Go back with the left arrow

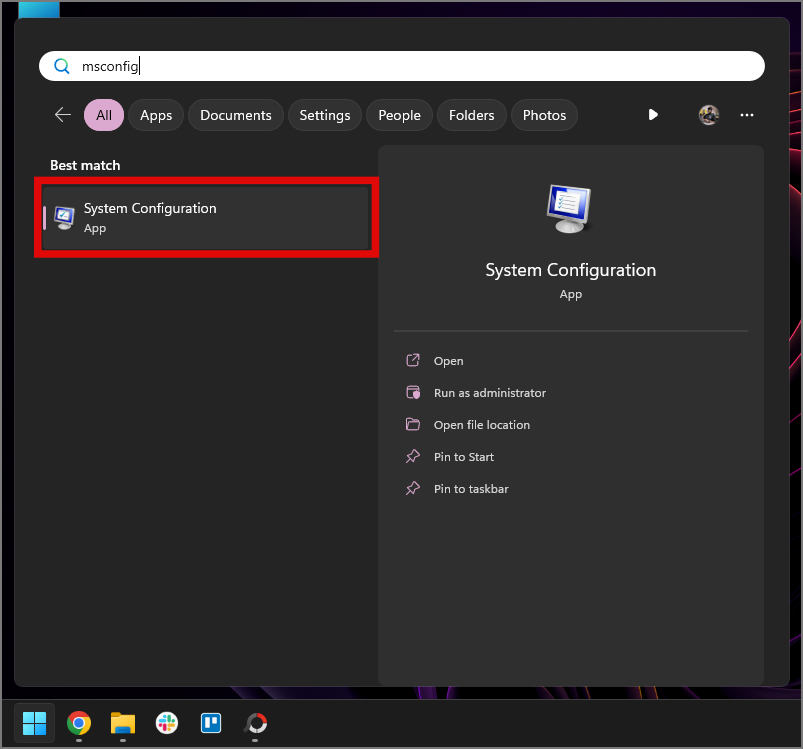[62, 115]
